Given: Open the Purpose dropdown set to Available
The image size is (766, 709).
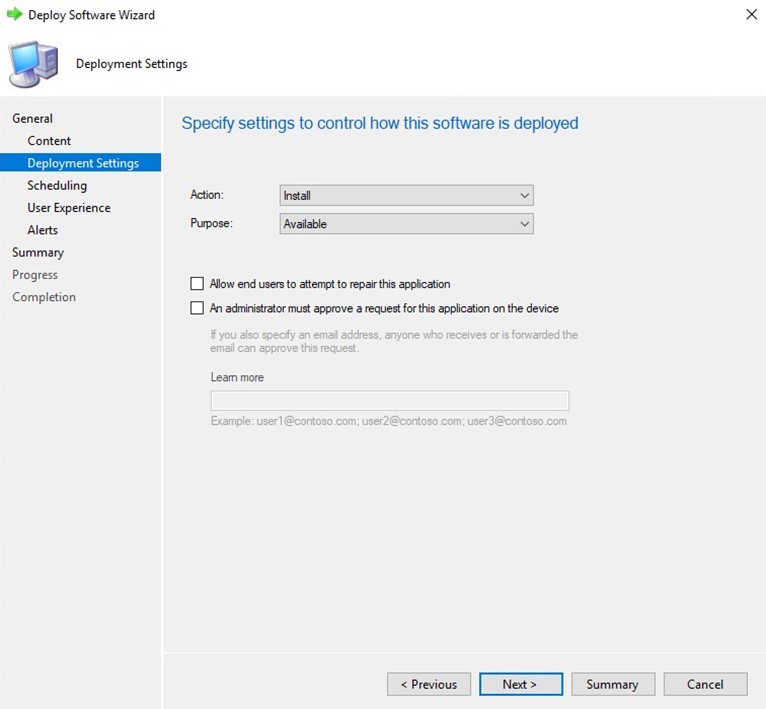Looking at the screenshot, I should 406,224.
